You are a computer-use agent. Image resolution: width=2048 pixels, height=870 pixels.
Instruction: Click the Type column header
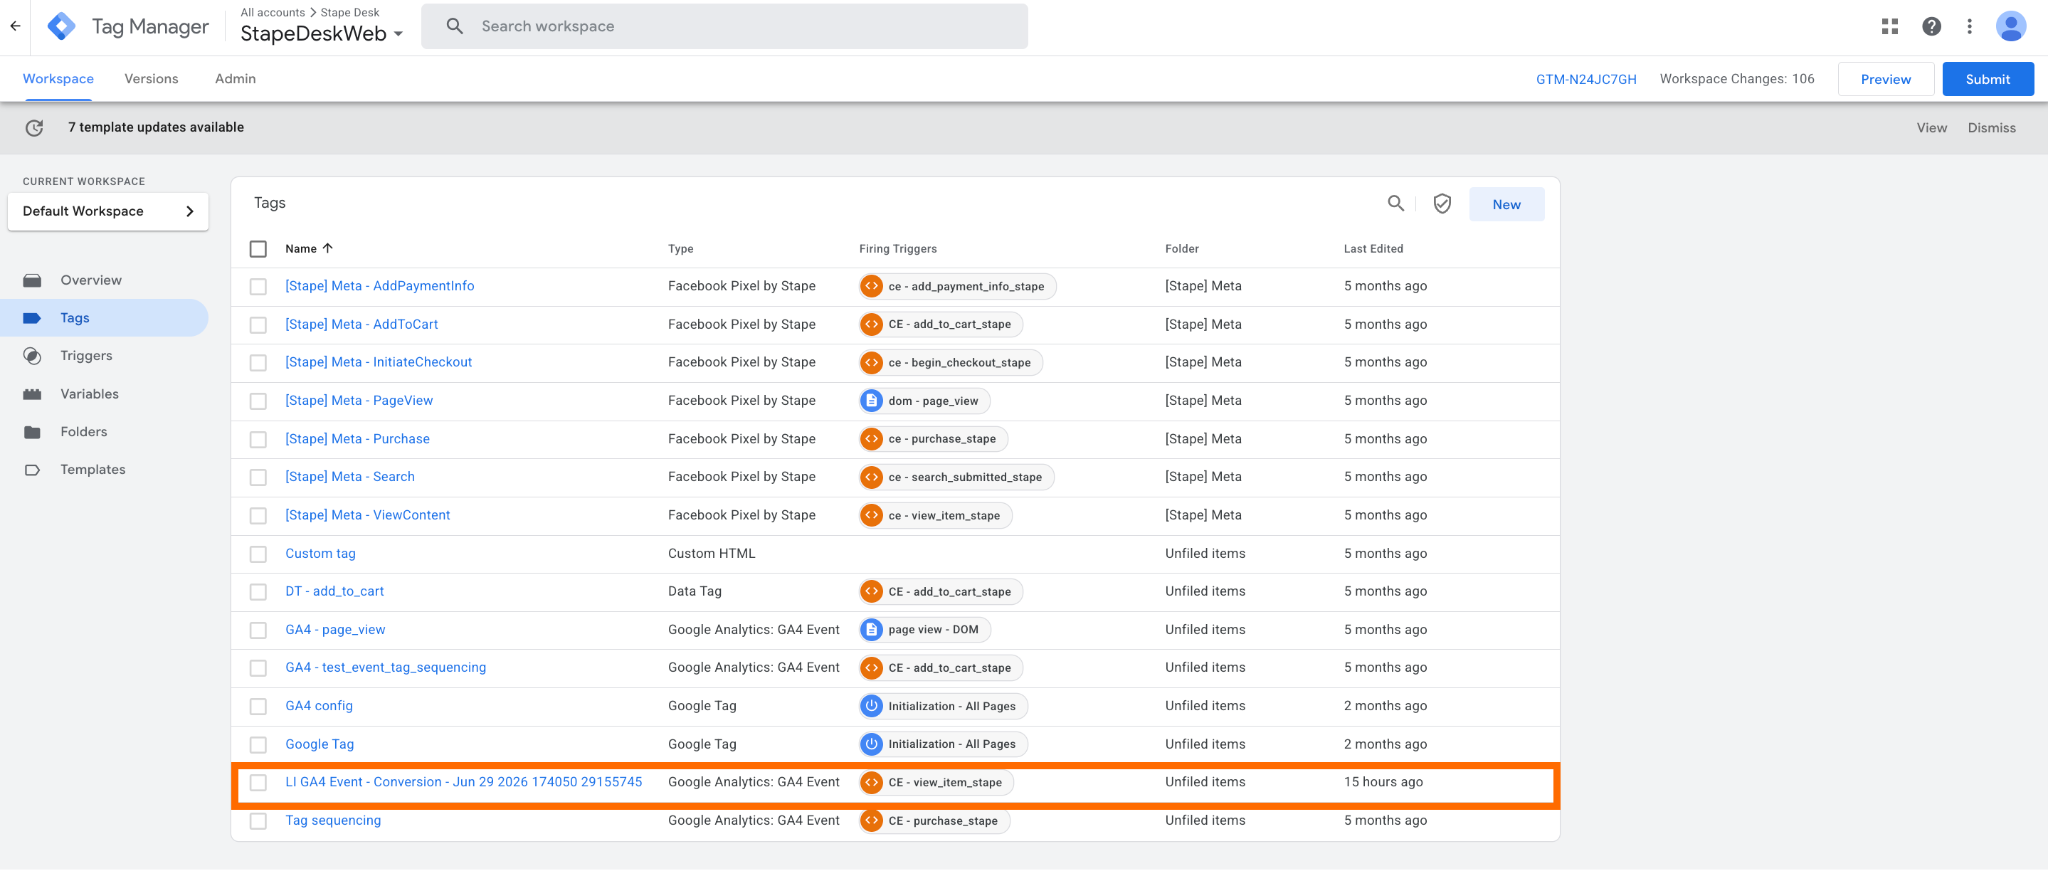pyautogui.click(x=681, y=248)
